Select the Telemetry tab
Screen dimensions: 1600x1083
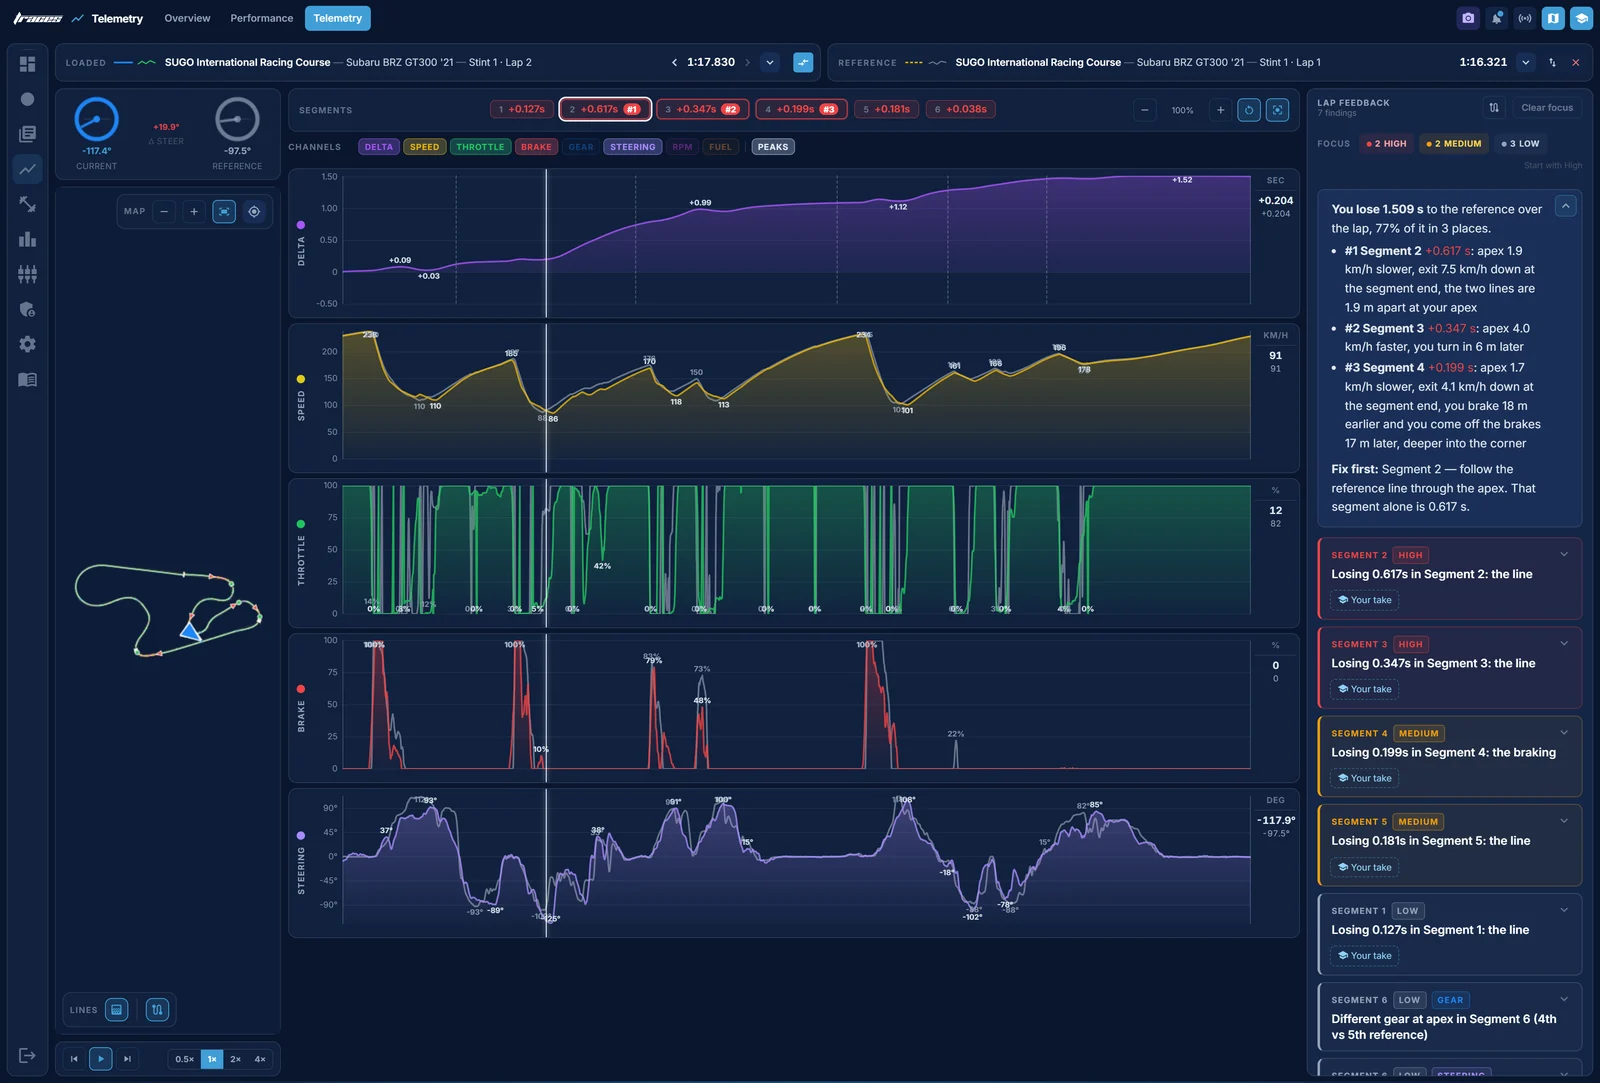[x=338, y=18]
